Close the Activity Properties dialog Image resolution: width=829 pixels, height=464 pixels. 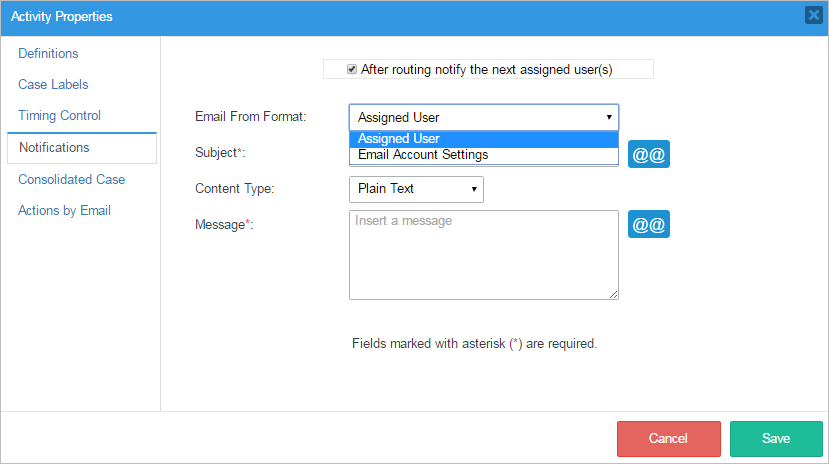[813, 15]
